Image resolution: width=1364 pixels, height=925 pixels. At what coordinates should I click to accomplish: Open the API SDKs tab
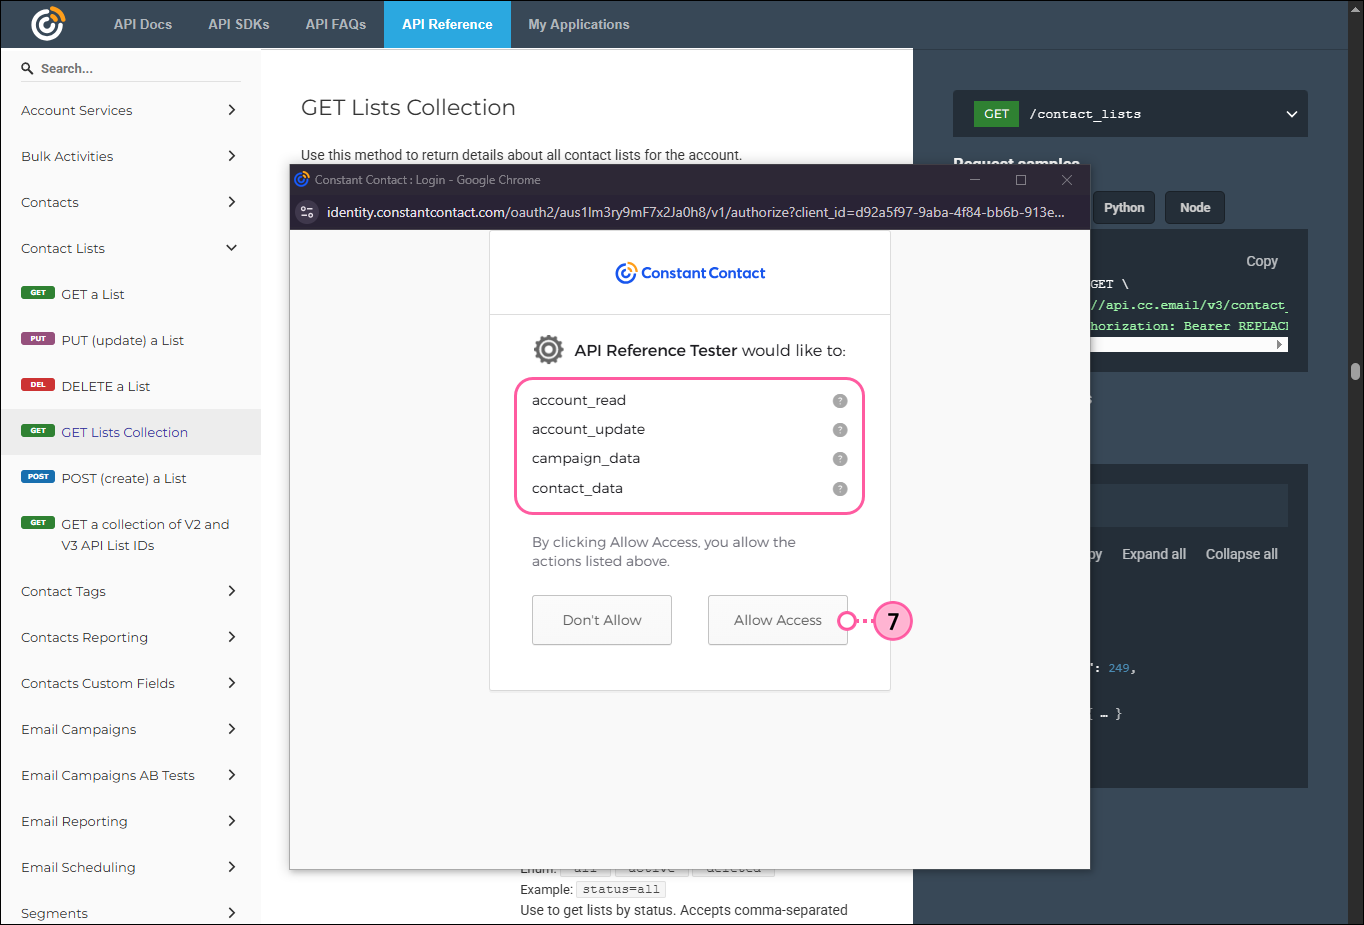pos(239,24)
